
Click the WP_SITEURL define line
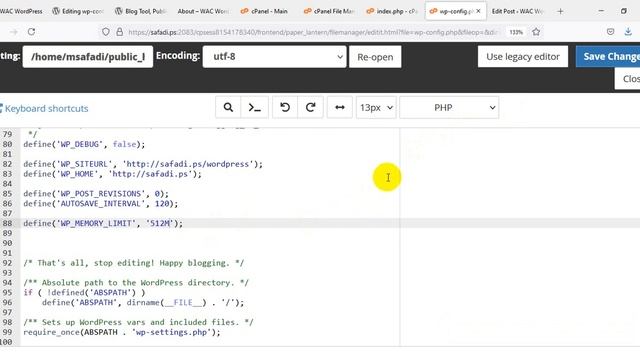pos(143,164)
